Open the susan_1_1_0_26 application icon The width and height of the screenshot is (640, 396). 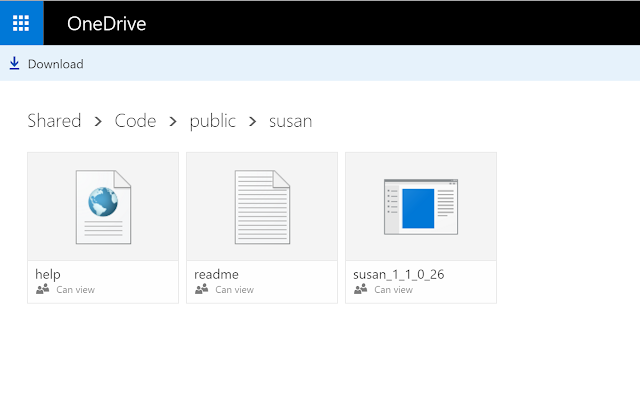click(421, 207)
